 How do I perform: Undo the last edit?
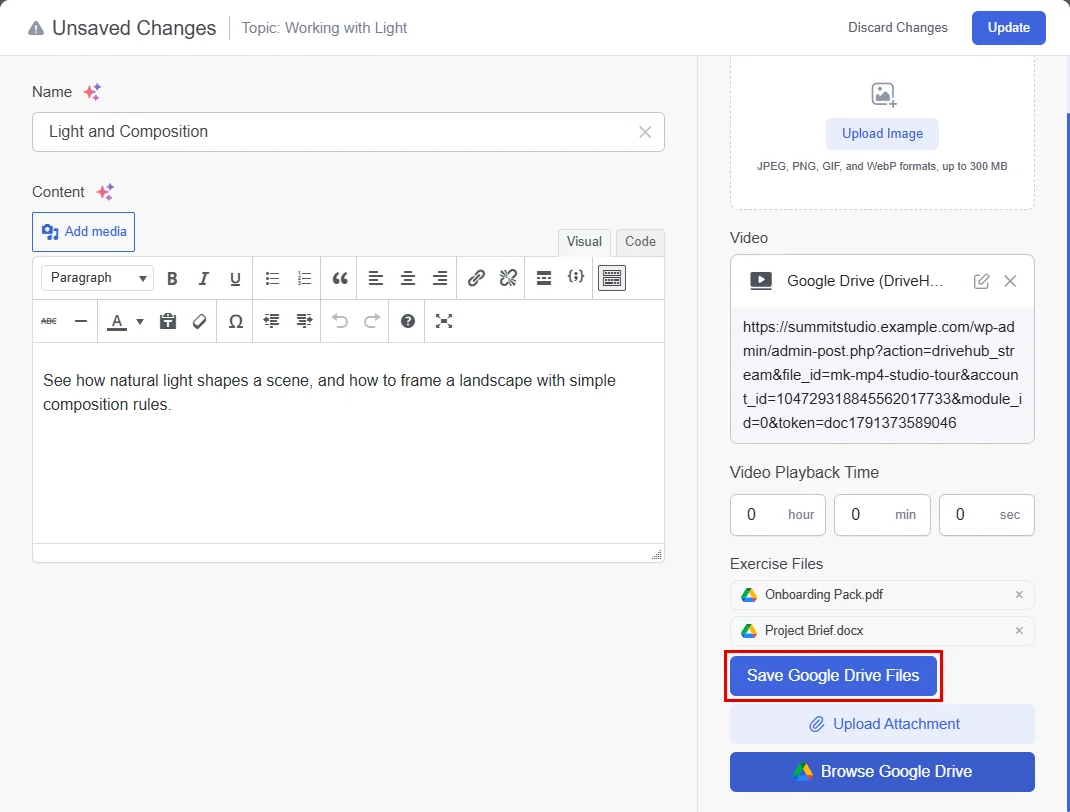(340, 321)
